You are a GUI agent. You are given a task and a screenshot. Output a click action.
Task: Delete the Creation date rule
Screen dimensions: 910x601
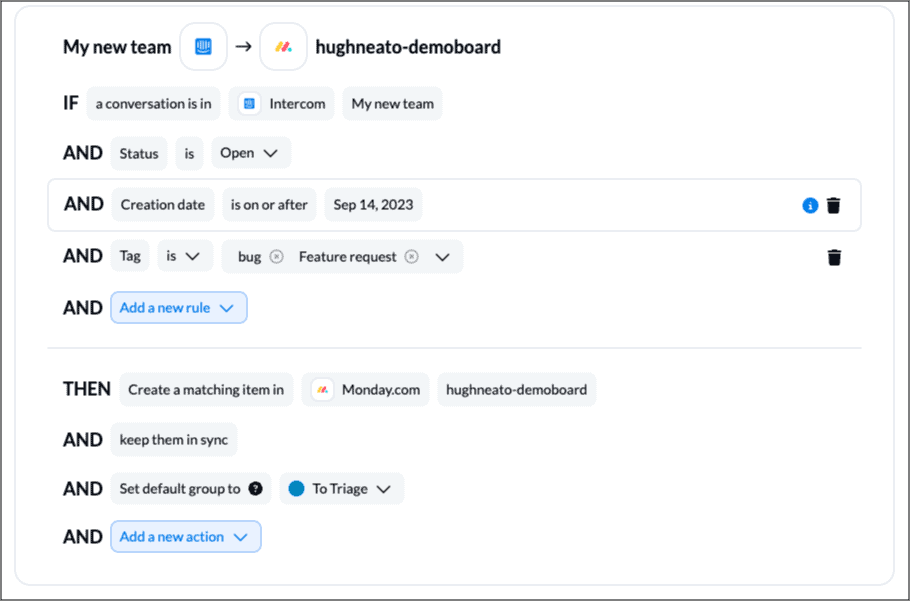pos(833,205)
